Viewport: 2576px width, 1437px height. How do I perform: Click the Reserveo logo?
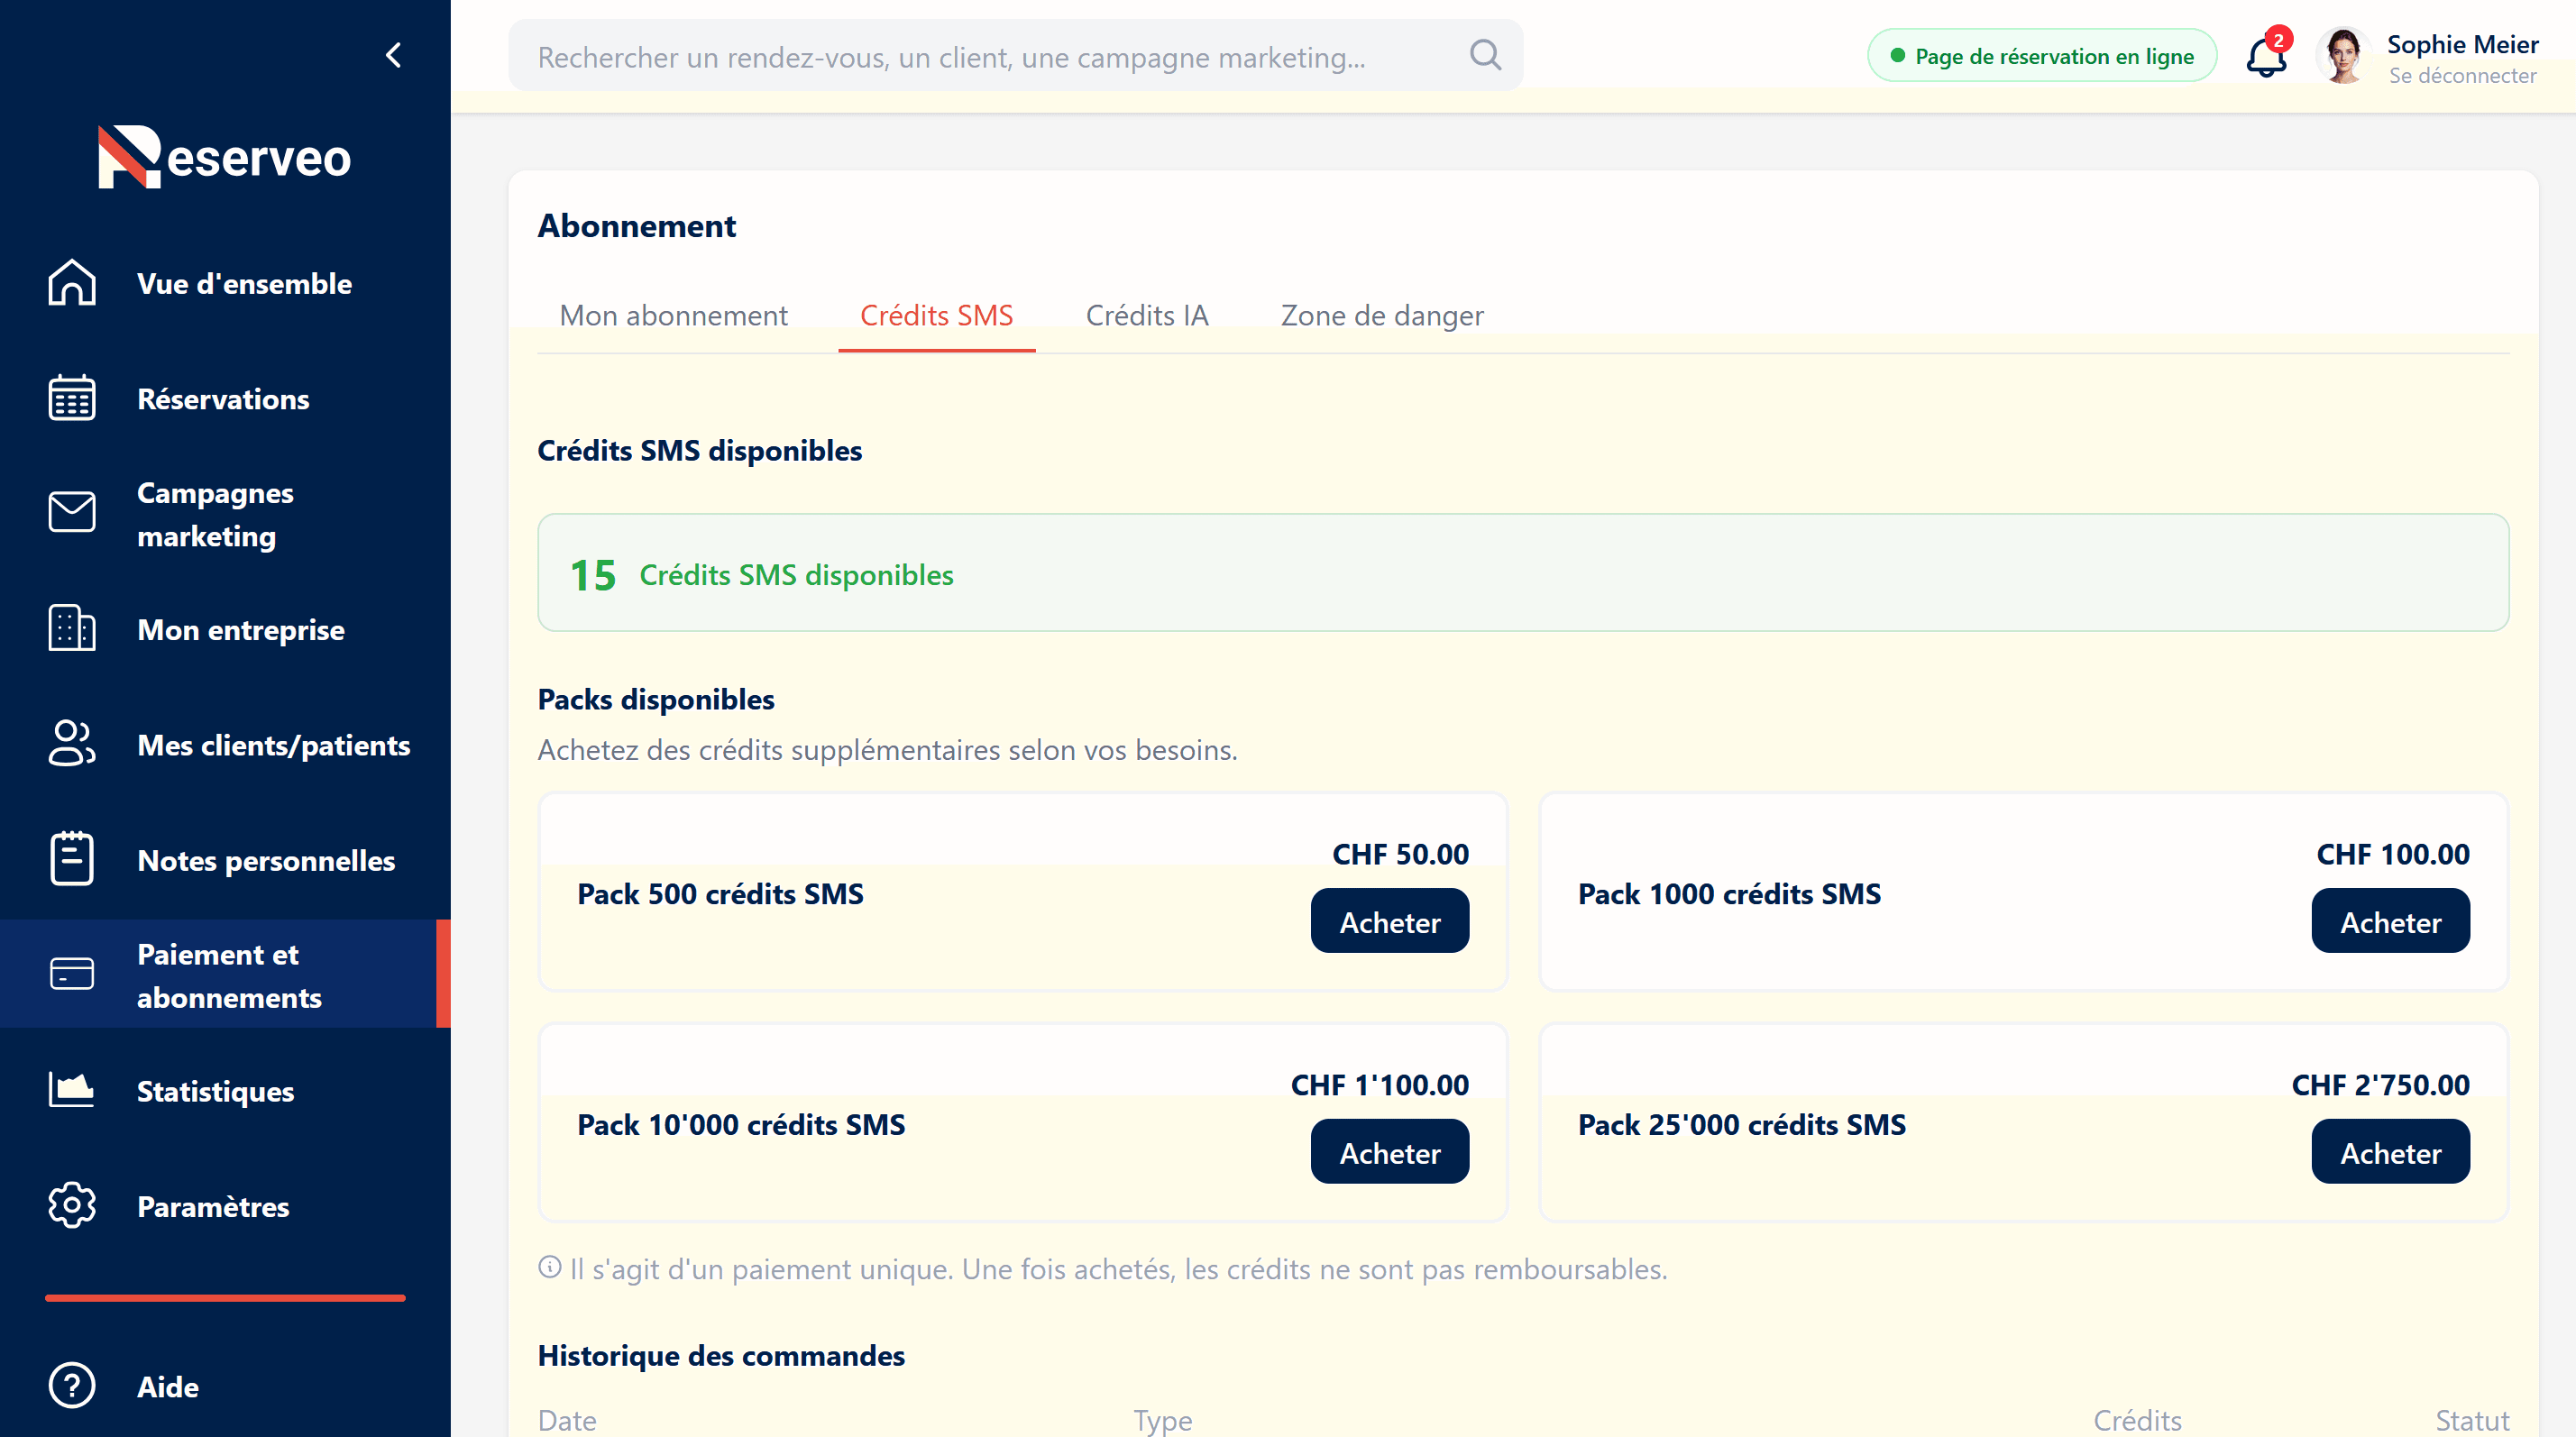coord(225,157)
